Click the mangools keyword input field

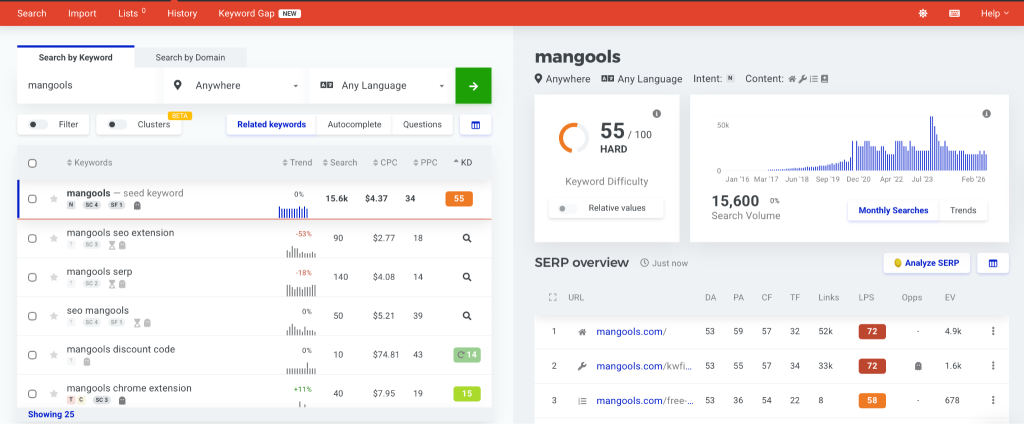tap(90, 86)
